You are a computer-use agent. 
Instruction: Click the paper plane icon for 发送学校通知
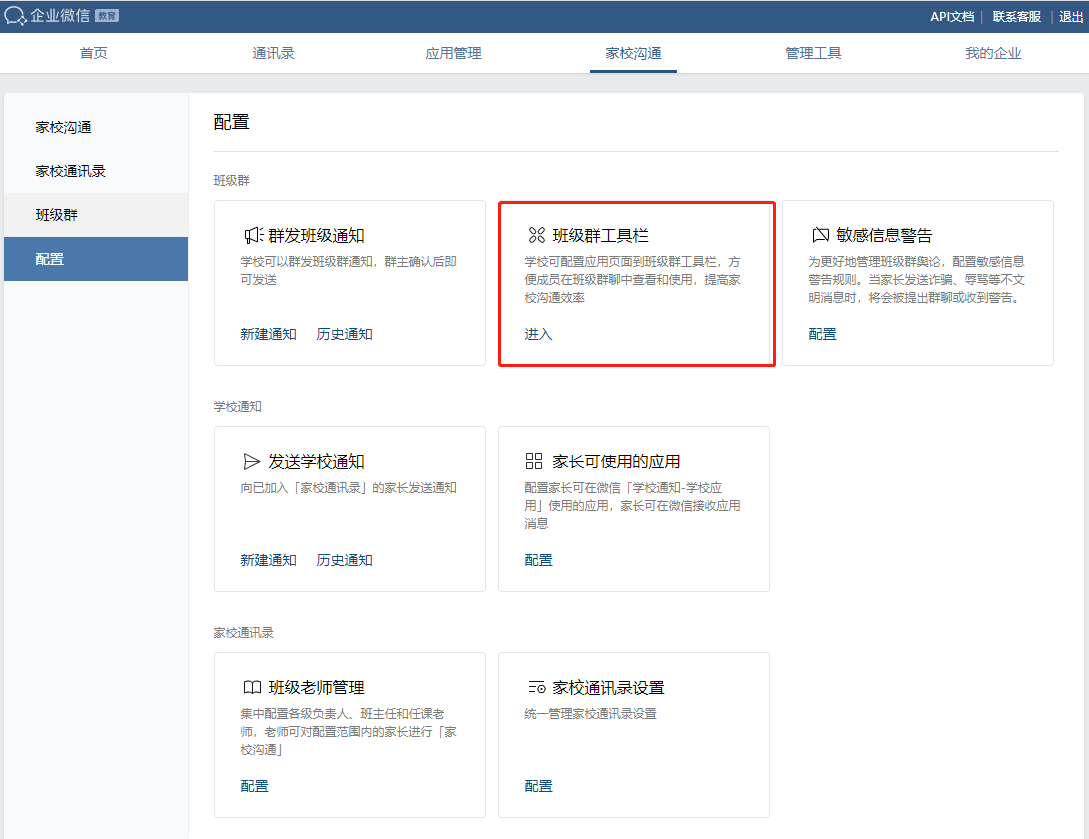point(251,461)
